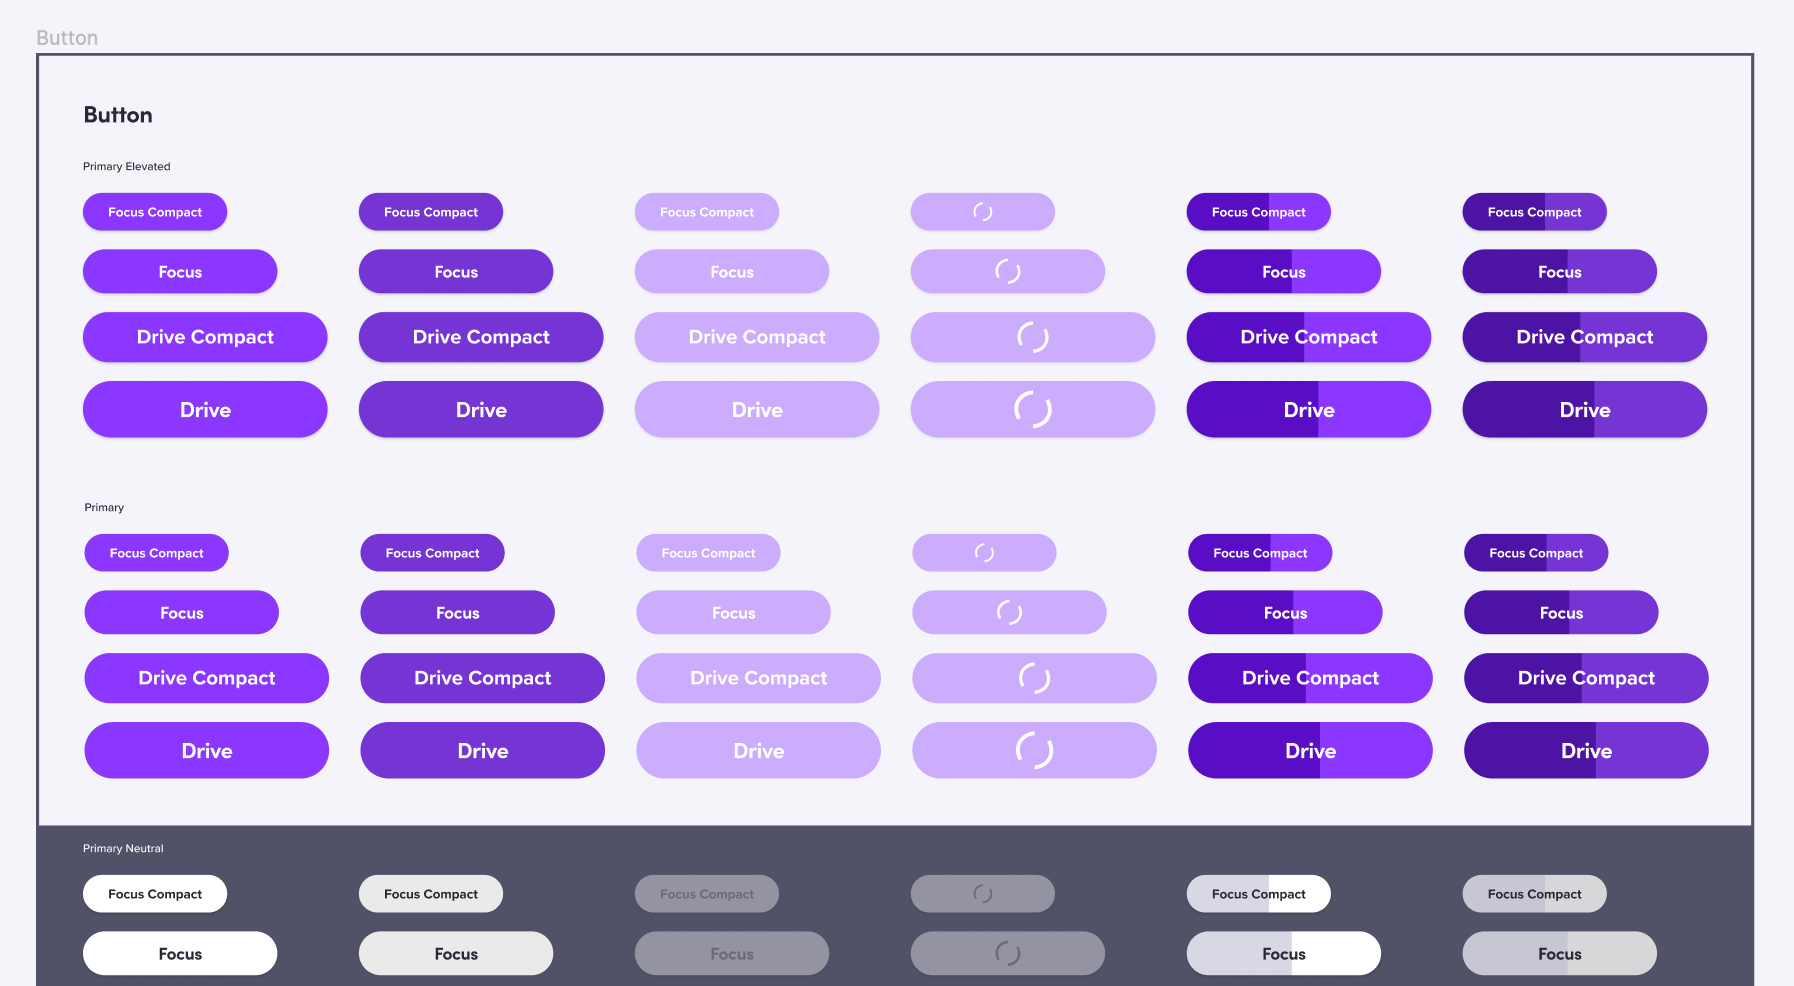Screen dimensions: 1794x986
Task: Click the bold "Button" heading inside the frame
Action: coord(118,115)
